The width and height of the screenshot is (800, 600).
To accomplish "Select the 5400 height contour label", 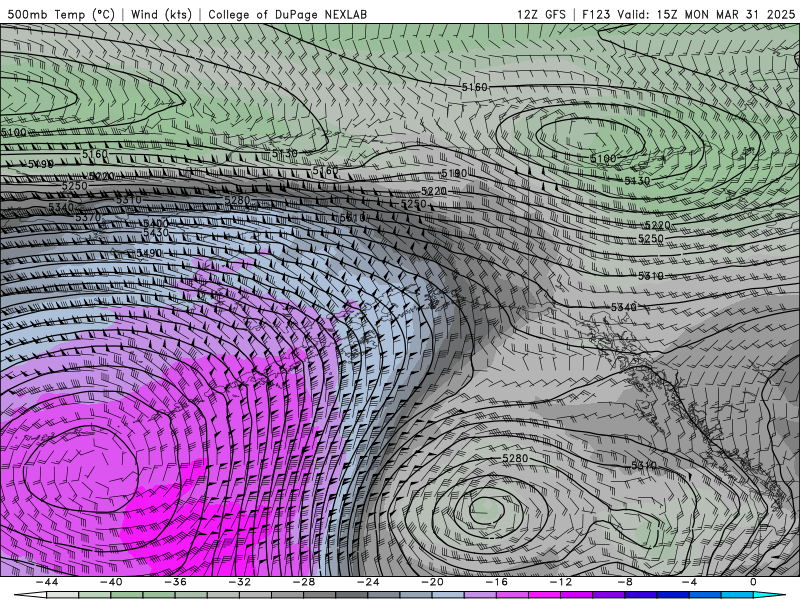I will [x=156, y=223].
